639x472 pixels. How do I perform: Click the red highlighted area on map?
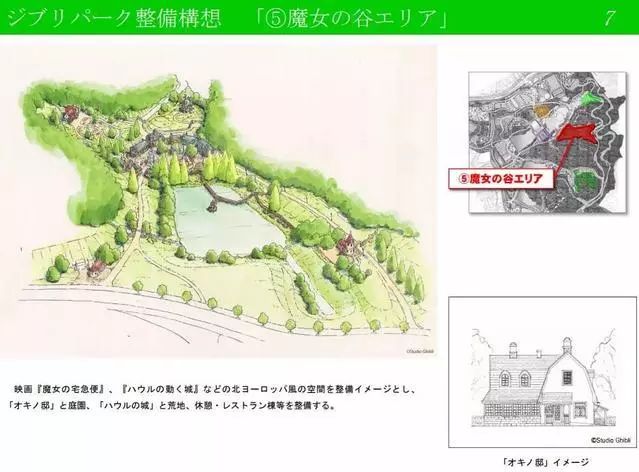tap(577, 132)
